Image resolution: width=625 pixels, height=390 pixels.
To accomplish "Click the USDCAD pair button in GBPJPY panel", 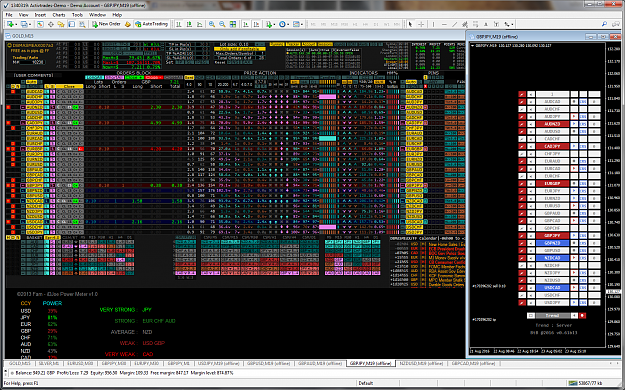I will point(552,288).
